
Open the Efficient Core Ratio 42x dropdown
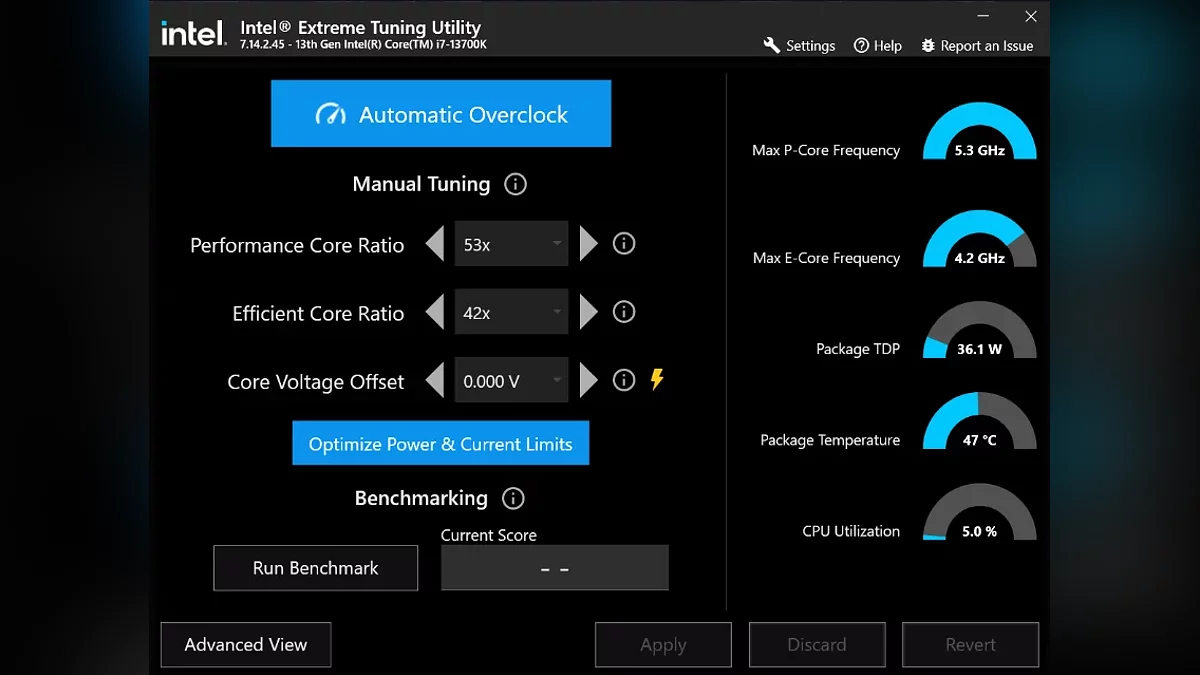(511, 312)
